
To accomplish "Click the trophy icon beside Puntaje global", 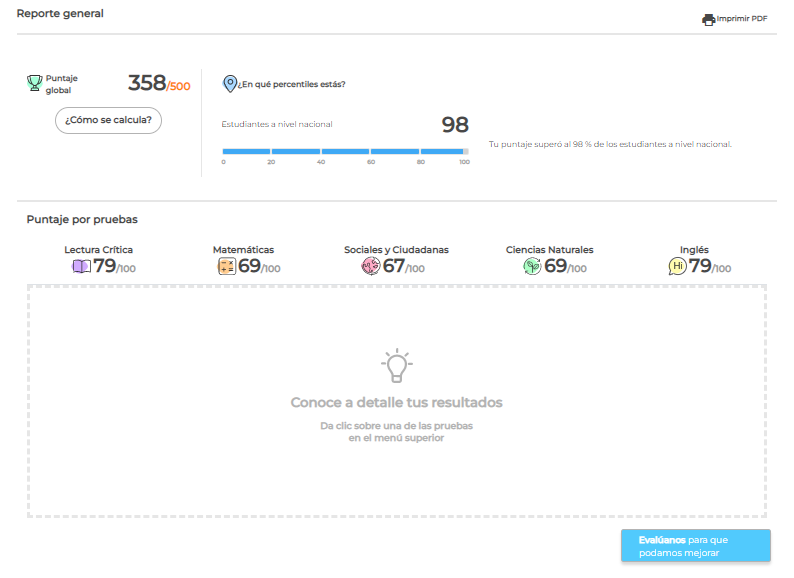I will click(34, 83).
